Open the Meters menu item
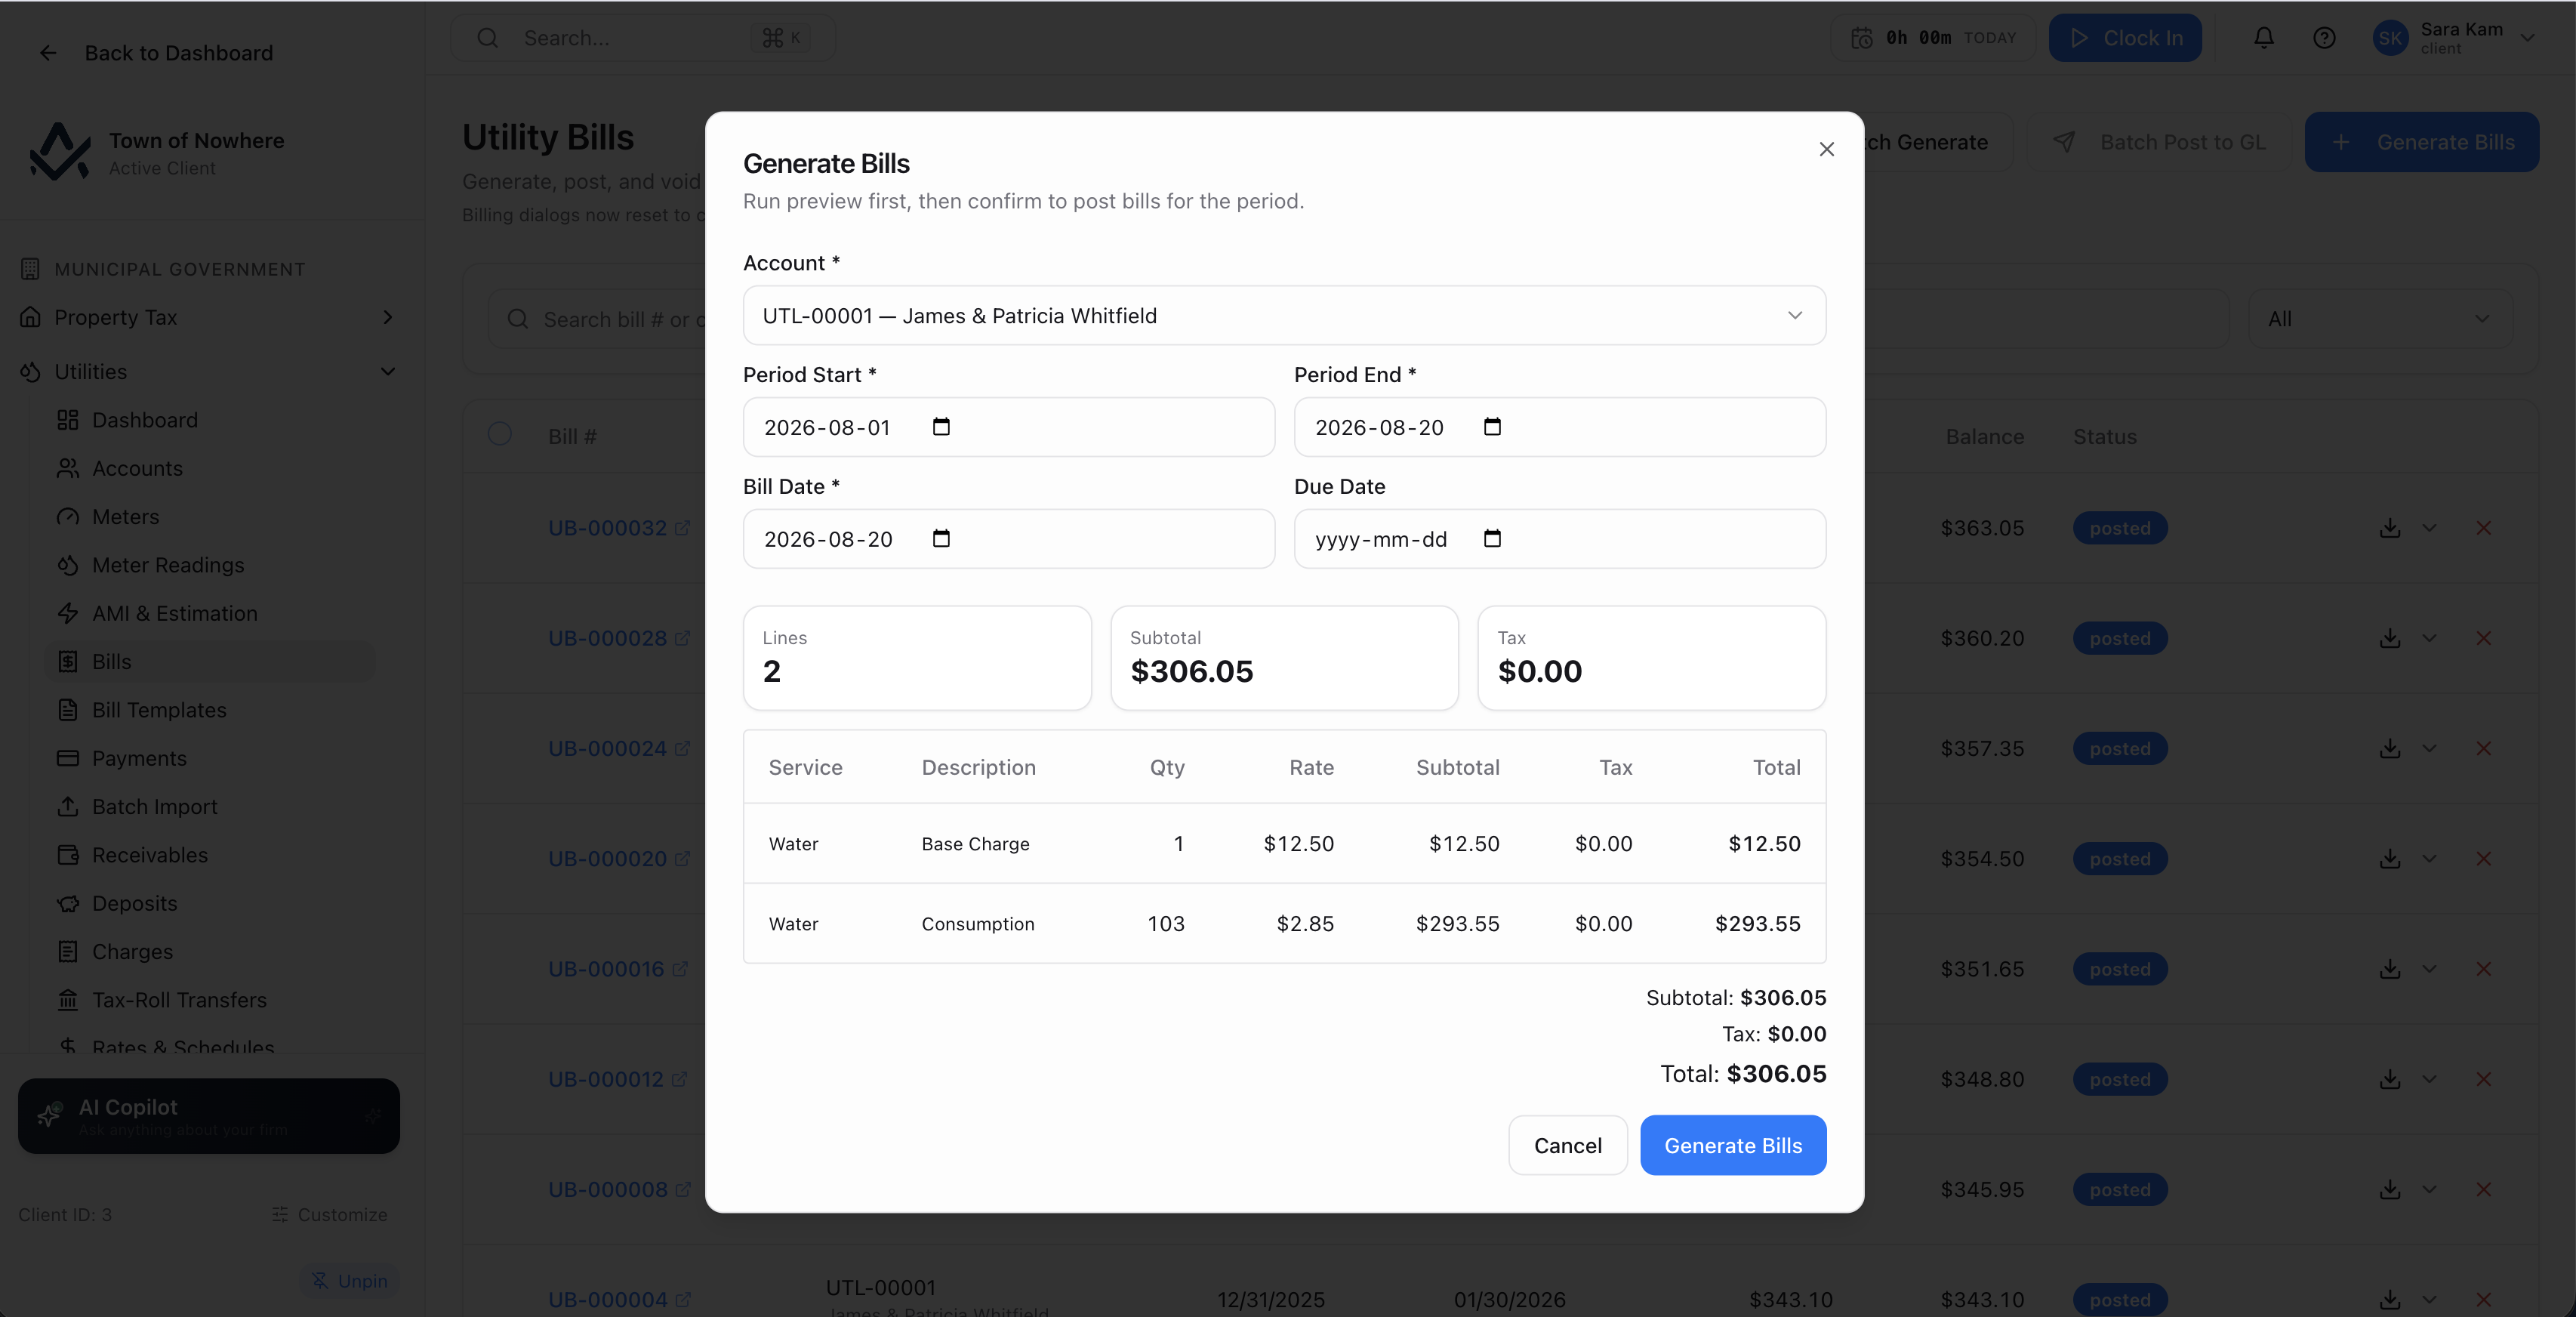2576x1317 pixels. pyautogui.click(x=125, y=517)
